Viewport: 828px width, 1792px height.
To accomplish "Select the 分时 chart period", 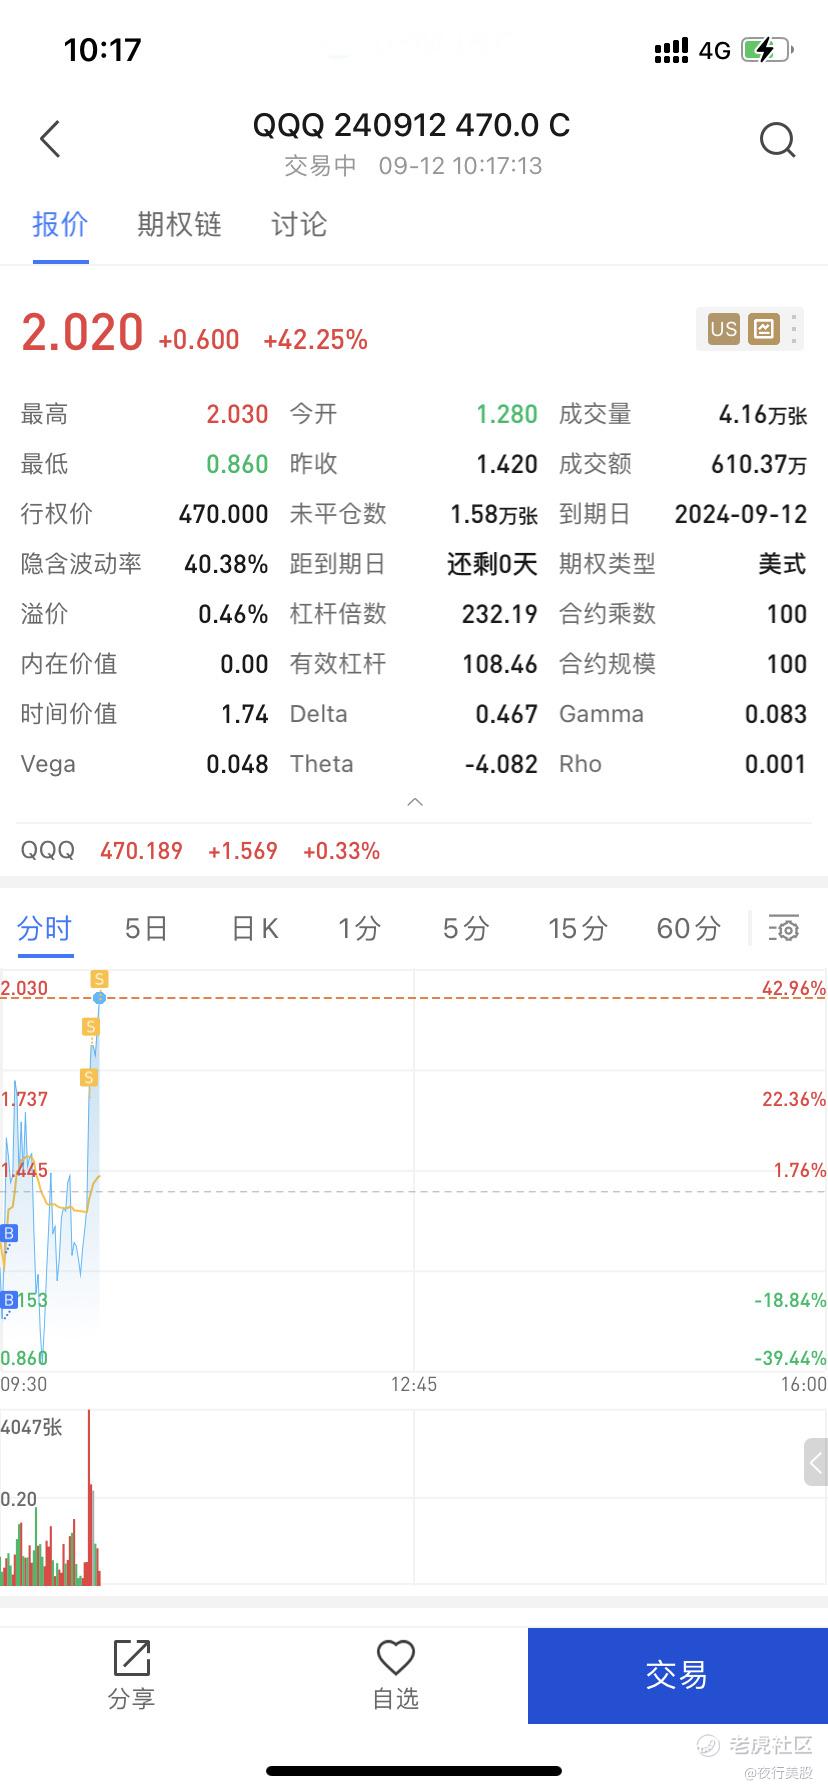I will point(45,929).
